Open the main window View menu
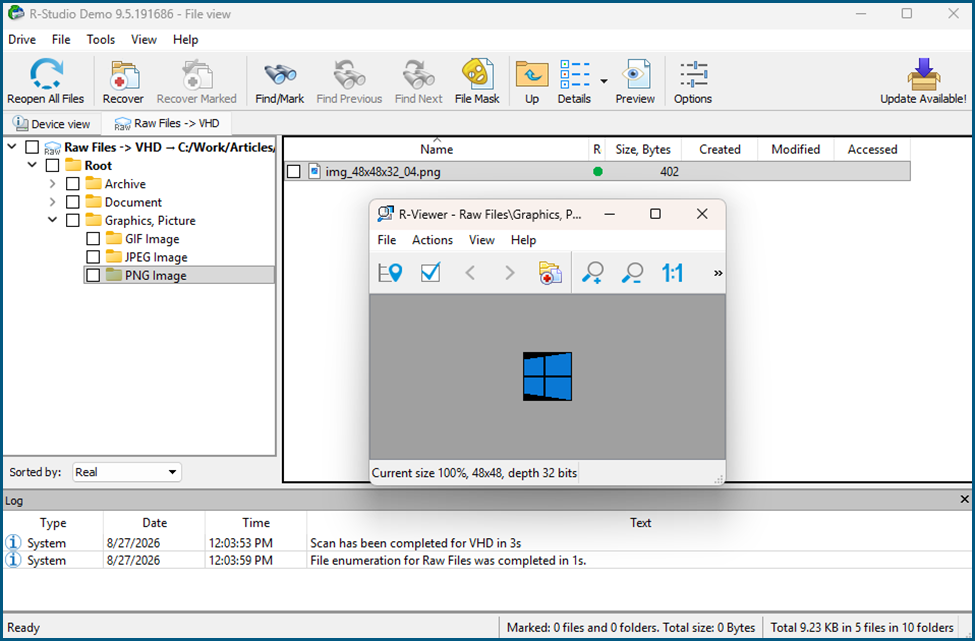 144,39
